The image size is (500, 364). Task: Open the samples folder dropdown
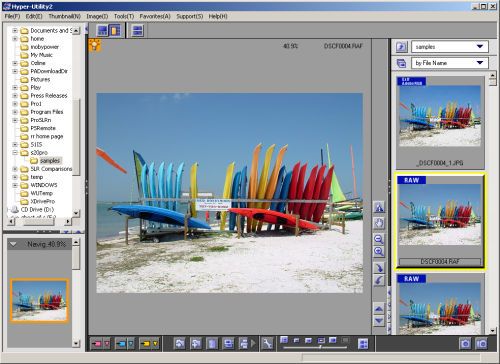coord(450,47)
